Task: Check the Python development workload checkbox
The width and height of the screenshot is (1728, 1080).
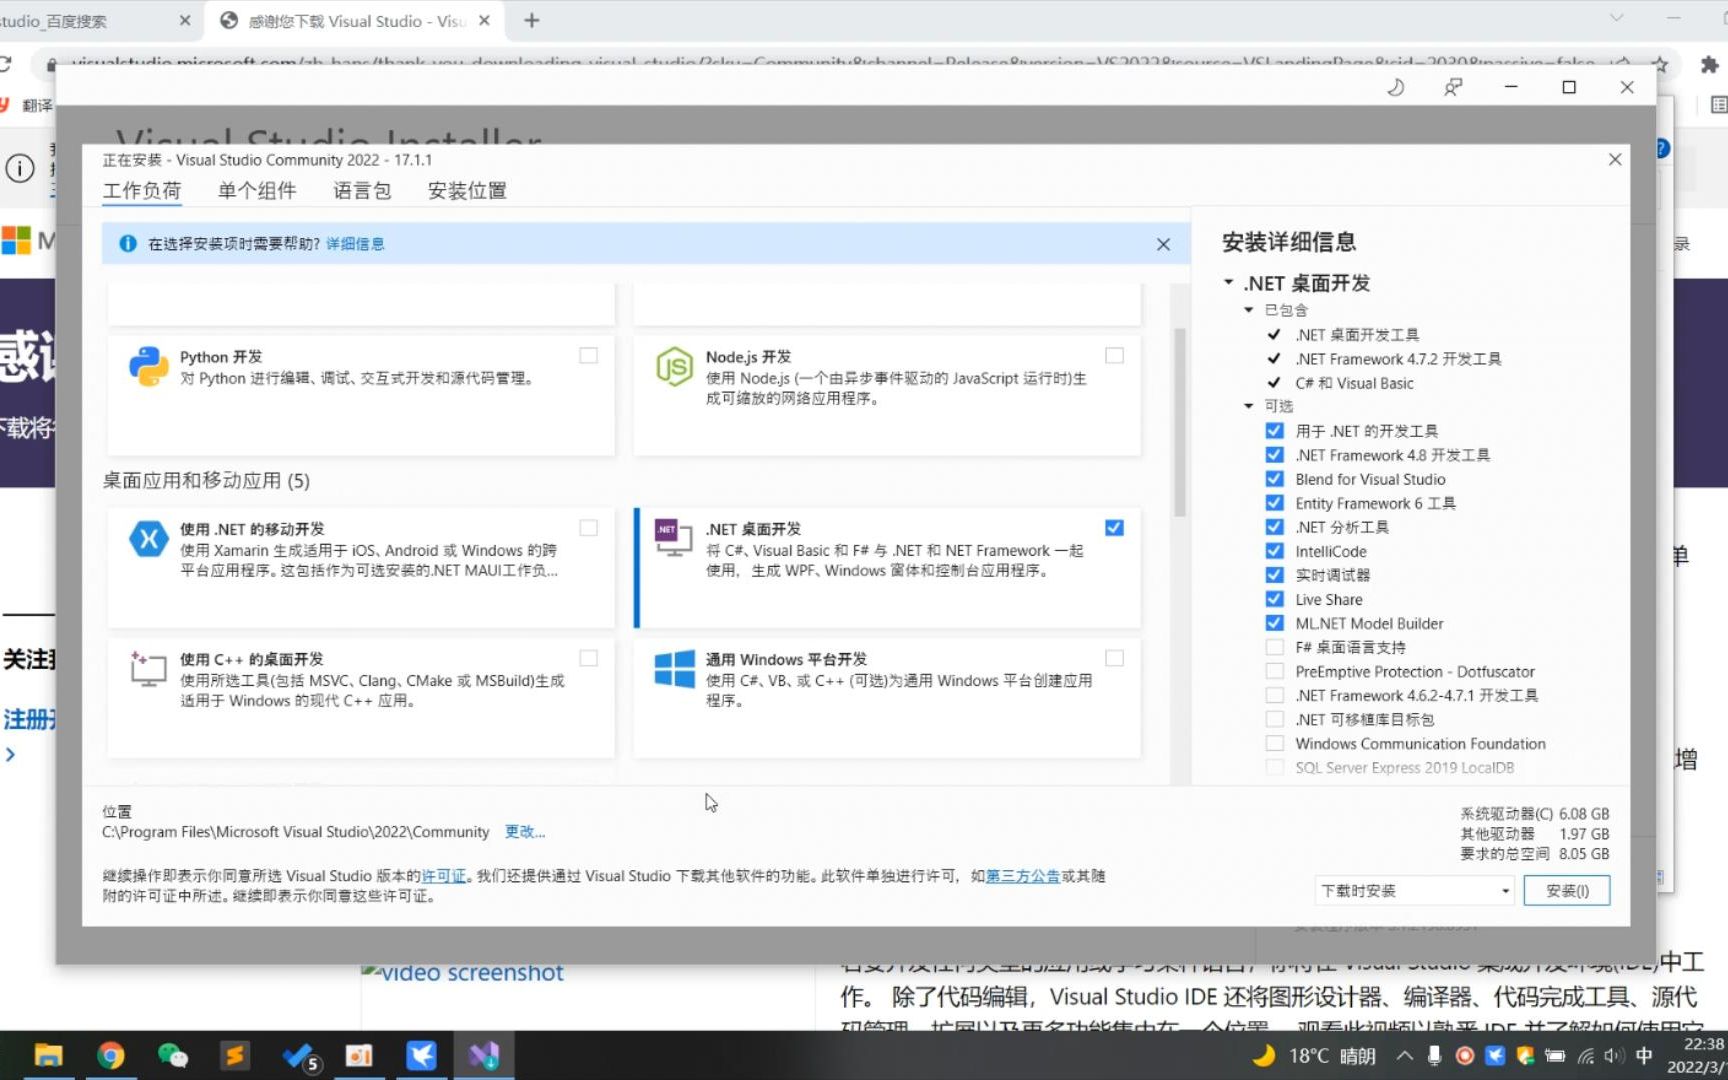Action: click(x=589, y=355)
